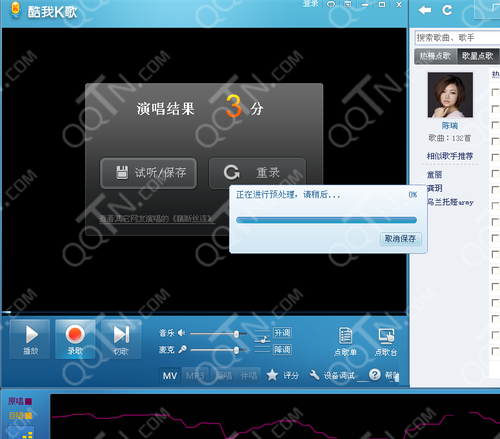Open similar singer 乌兰托娅
The image size is (500, 439).
click(450, 202)
